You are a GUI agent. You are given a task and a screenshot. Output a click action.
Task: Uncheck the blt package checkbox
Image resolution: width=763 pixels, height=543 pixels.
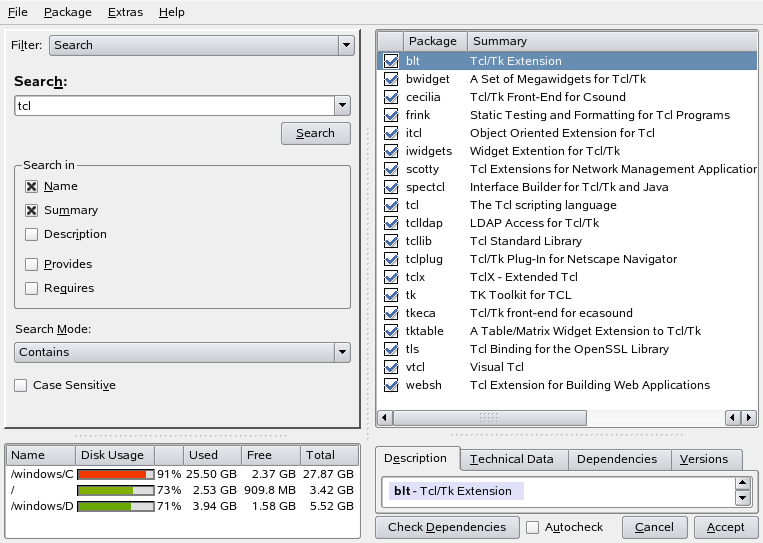pyautogui.click(x=391, y=61)
